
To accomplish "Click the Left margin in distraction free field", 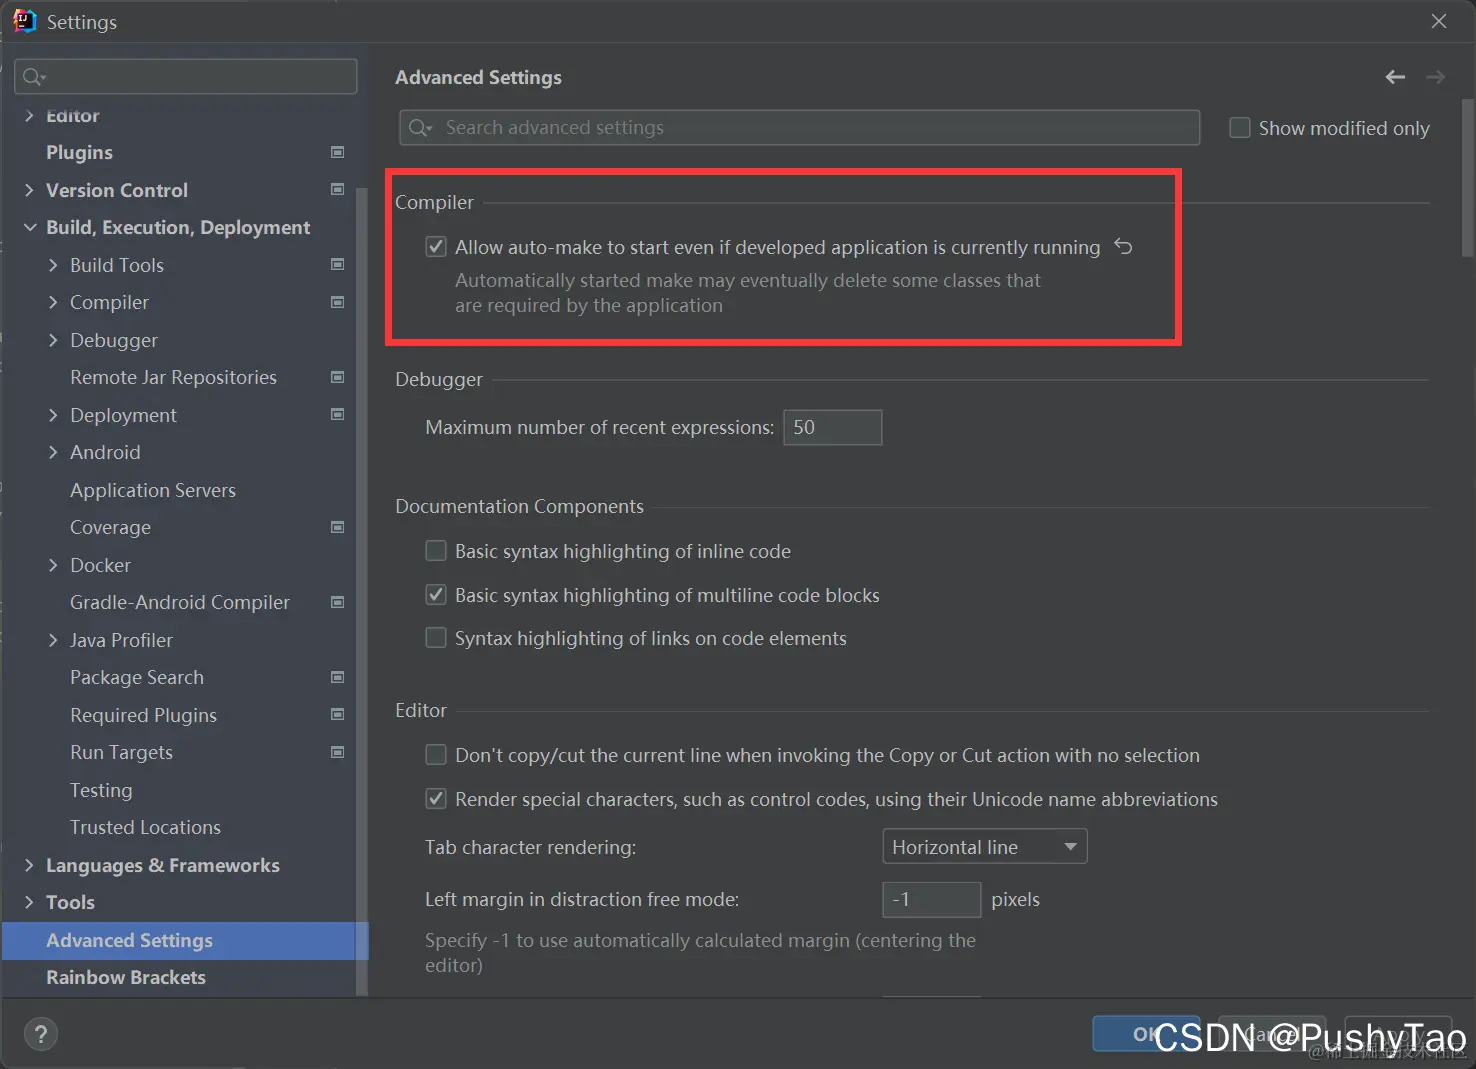I will [931, 899].
